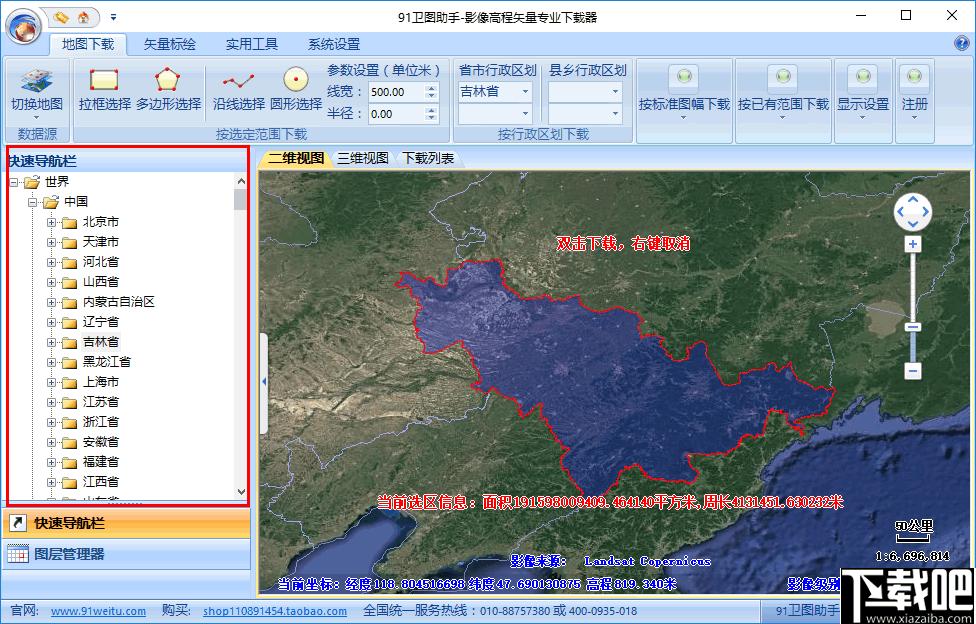Select the 拉框选择 rectangle selection tool
This screenshot has width=976, height=624.
pyautogui.click(x=105, y=91)
